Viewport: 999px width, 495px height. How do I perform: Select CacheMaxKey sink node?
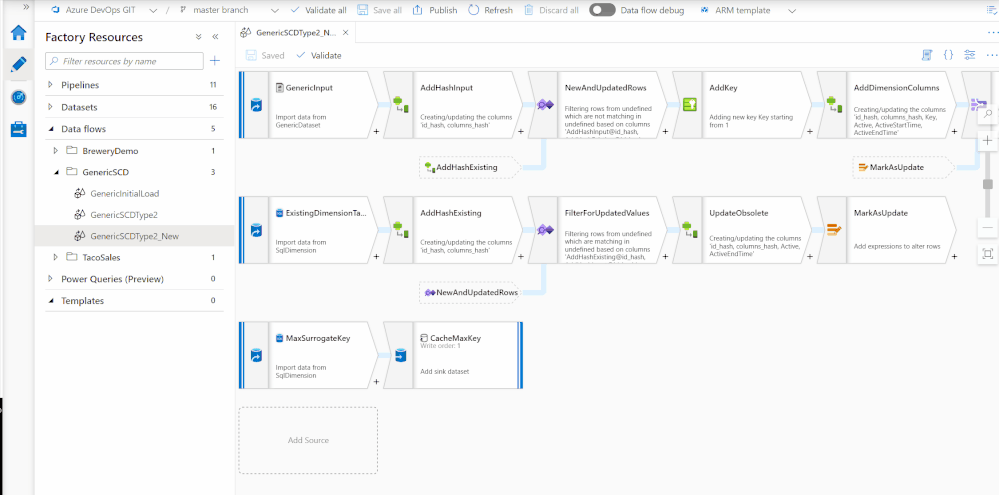pos(454,355)
